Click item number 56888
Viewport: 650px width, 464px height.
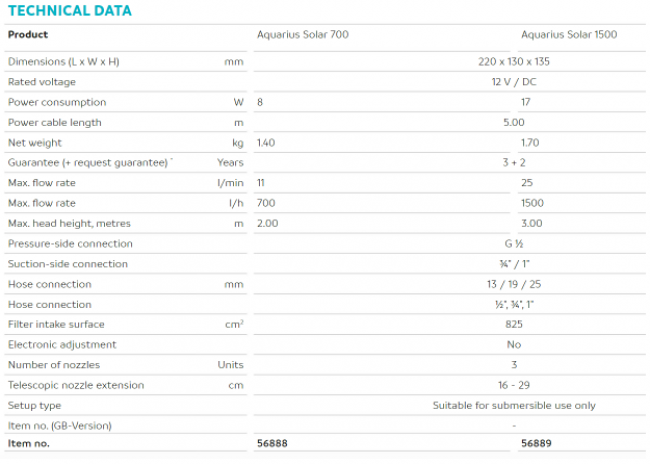tap(272, 444)
